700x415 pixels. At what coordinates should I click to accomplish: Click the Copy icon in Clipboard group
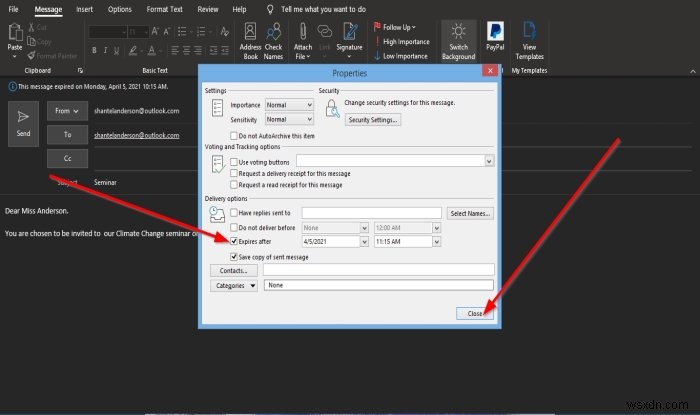click(x=31, y=42)
